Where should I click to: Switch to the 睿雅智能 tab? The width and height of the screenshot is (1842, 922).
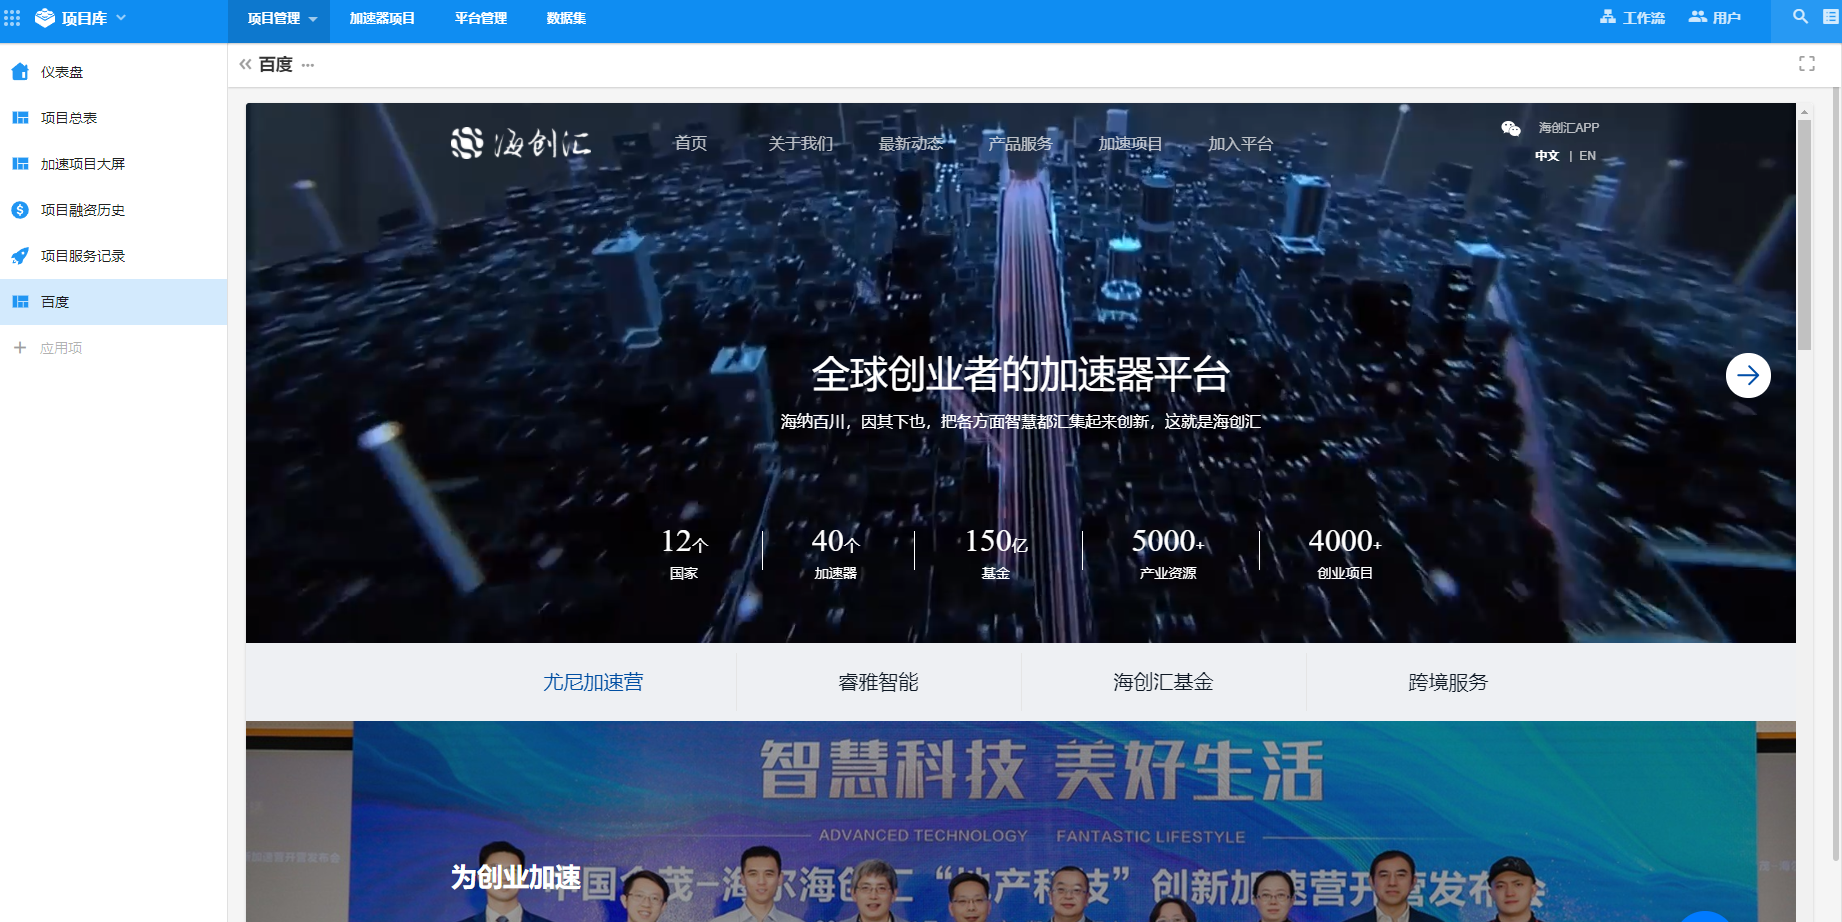878,682
